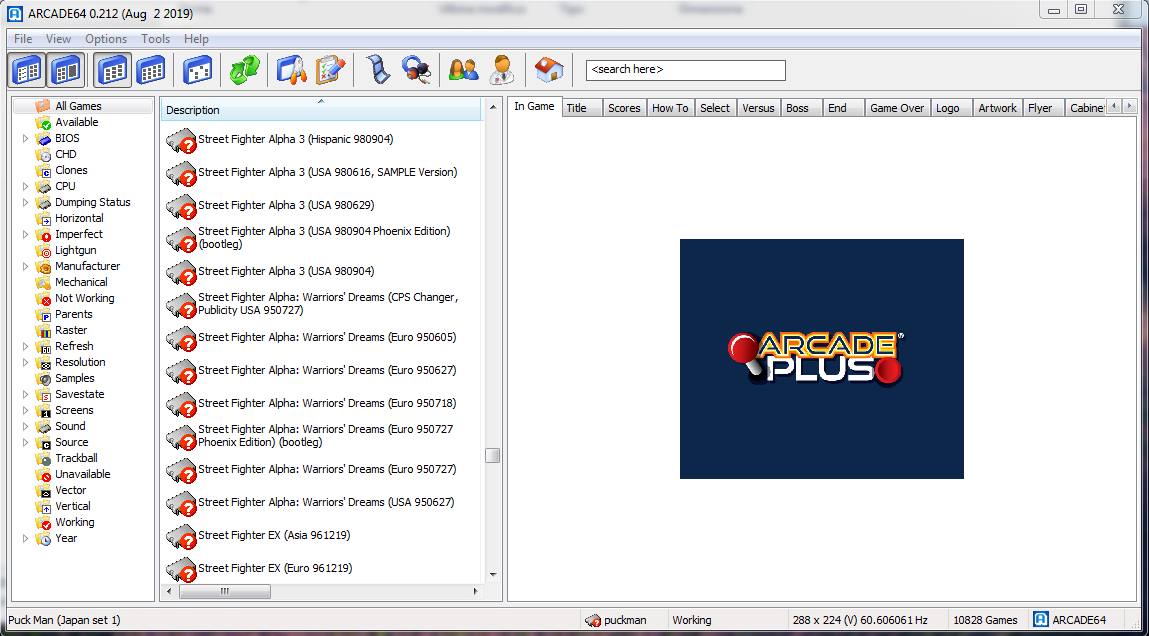
Task: Click the CHD folder icon in tree
Action: coord(43,155)
